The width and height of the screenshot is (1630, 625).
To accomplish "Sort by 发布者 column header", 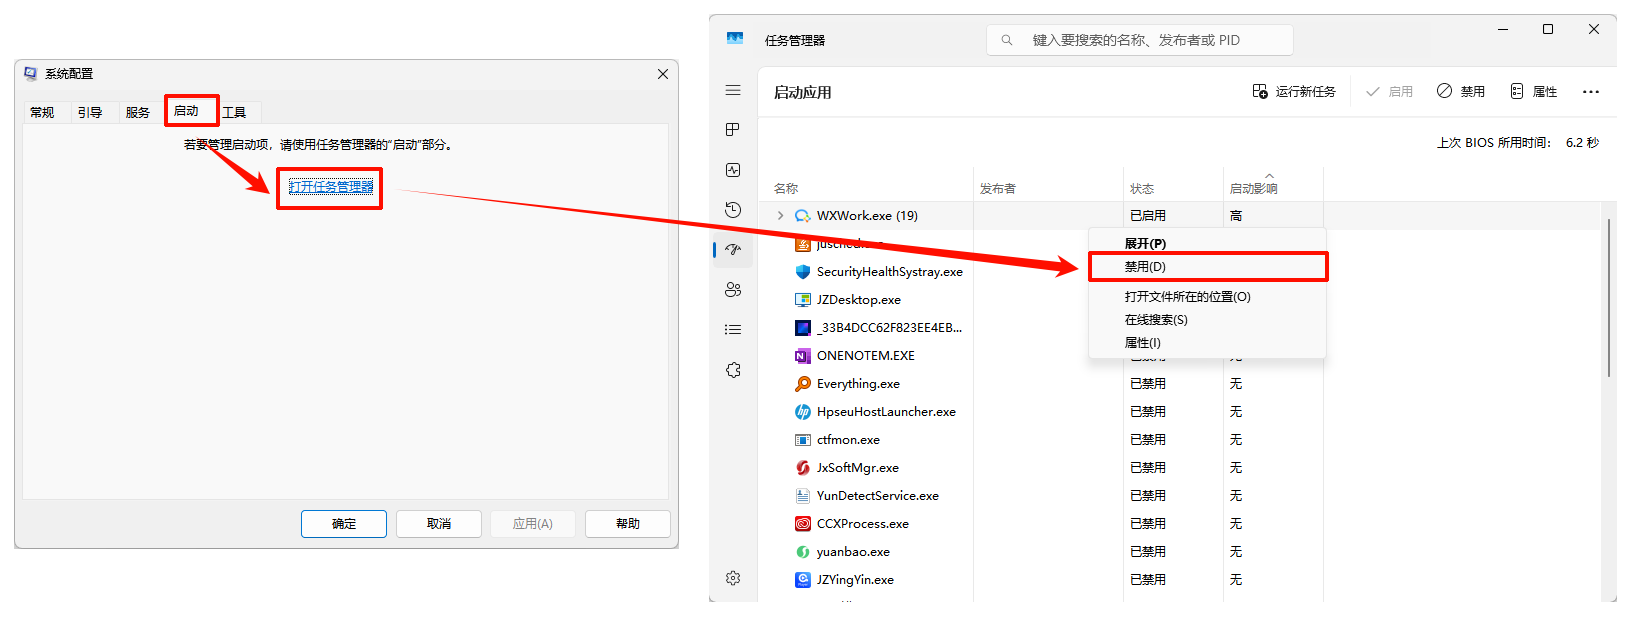I will click(997, 188).
